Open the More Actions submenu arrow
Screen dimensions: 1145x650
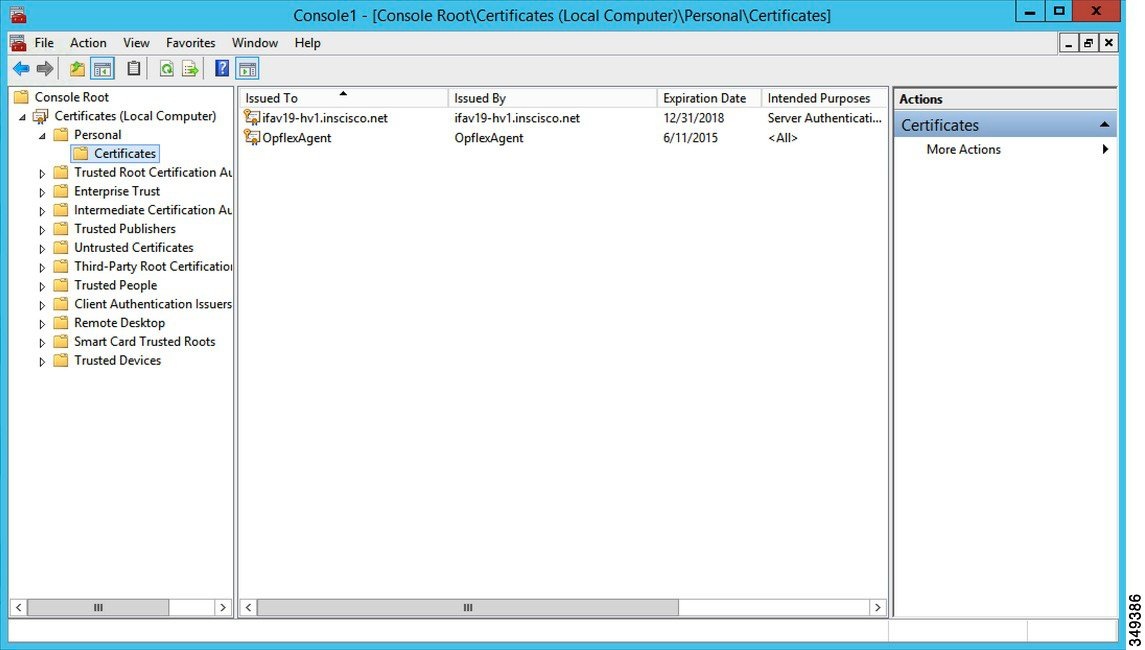point(1105,149)
